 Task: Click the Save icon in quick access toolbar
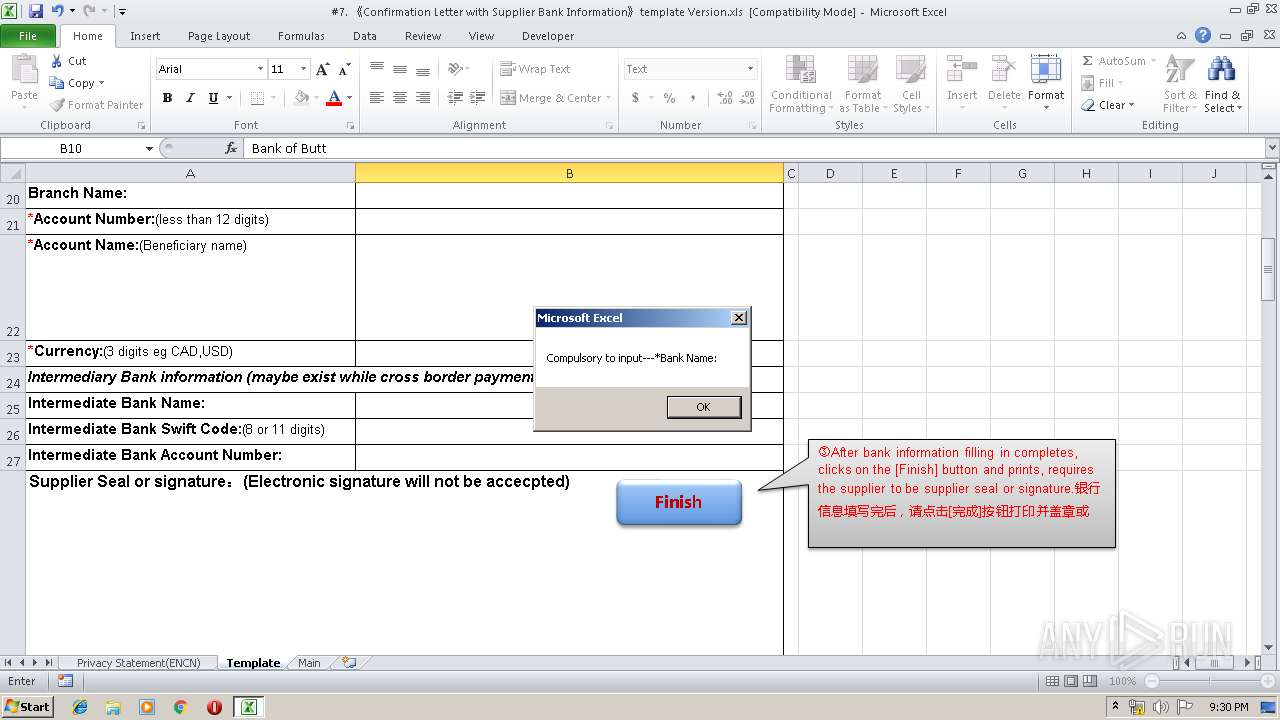pos(36,11)
